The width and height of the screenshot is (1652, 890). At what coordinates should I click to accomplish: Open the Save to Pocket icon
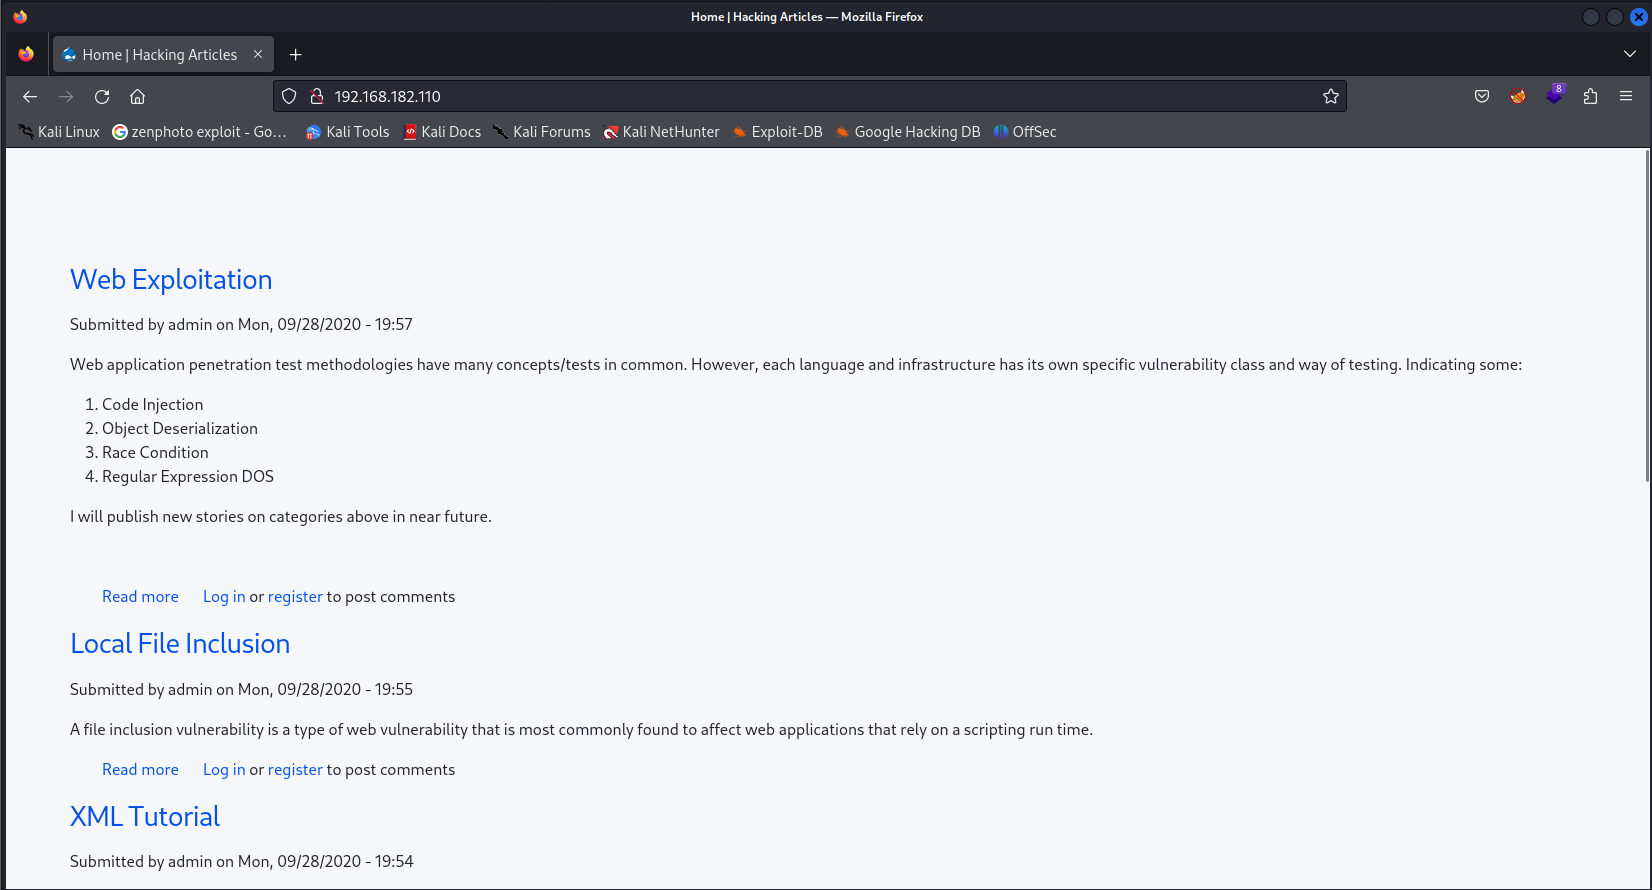tap(1482, 97)
